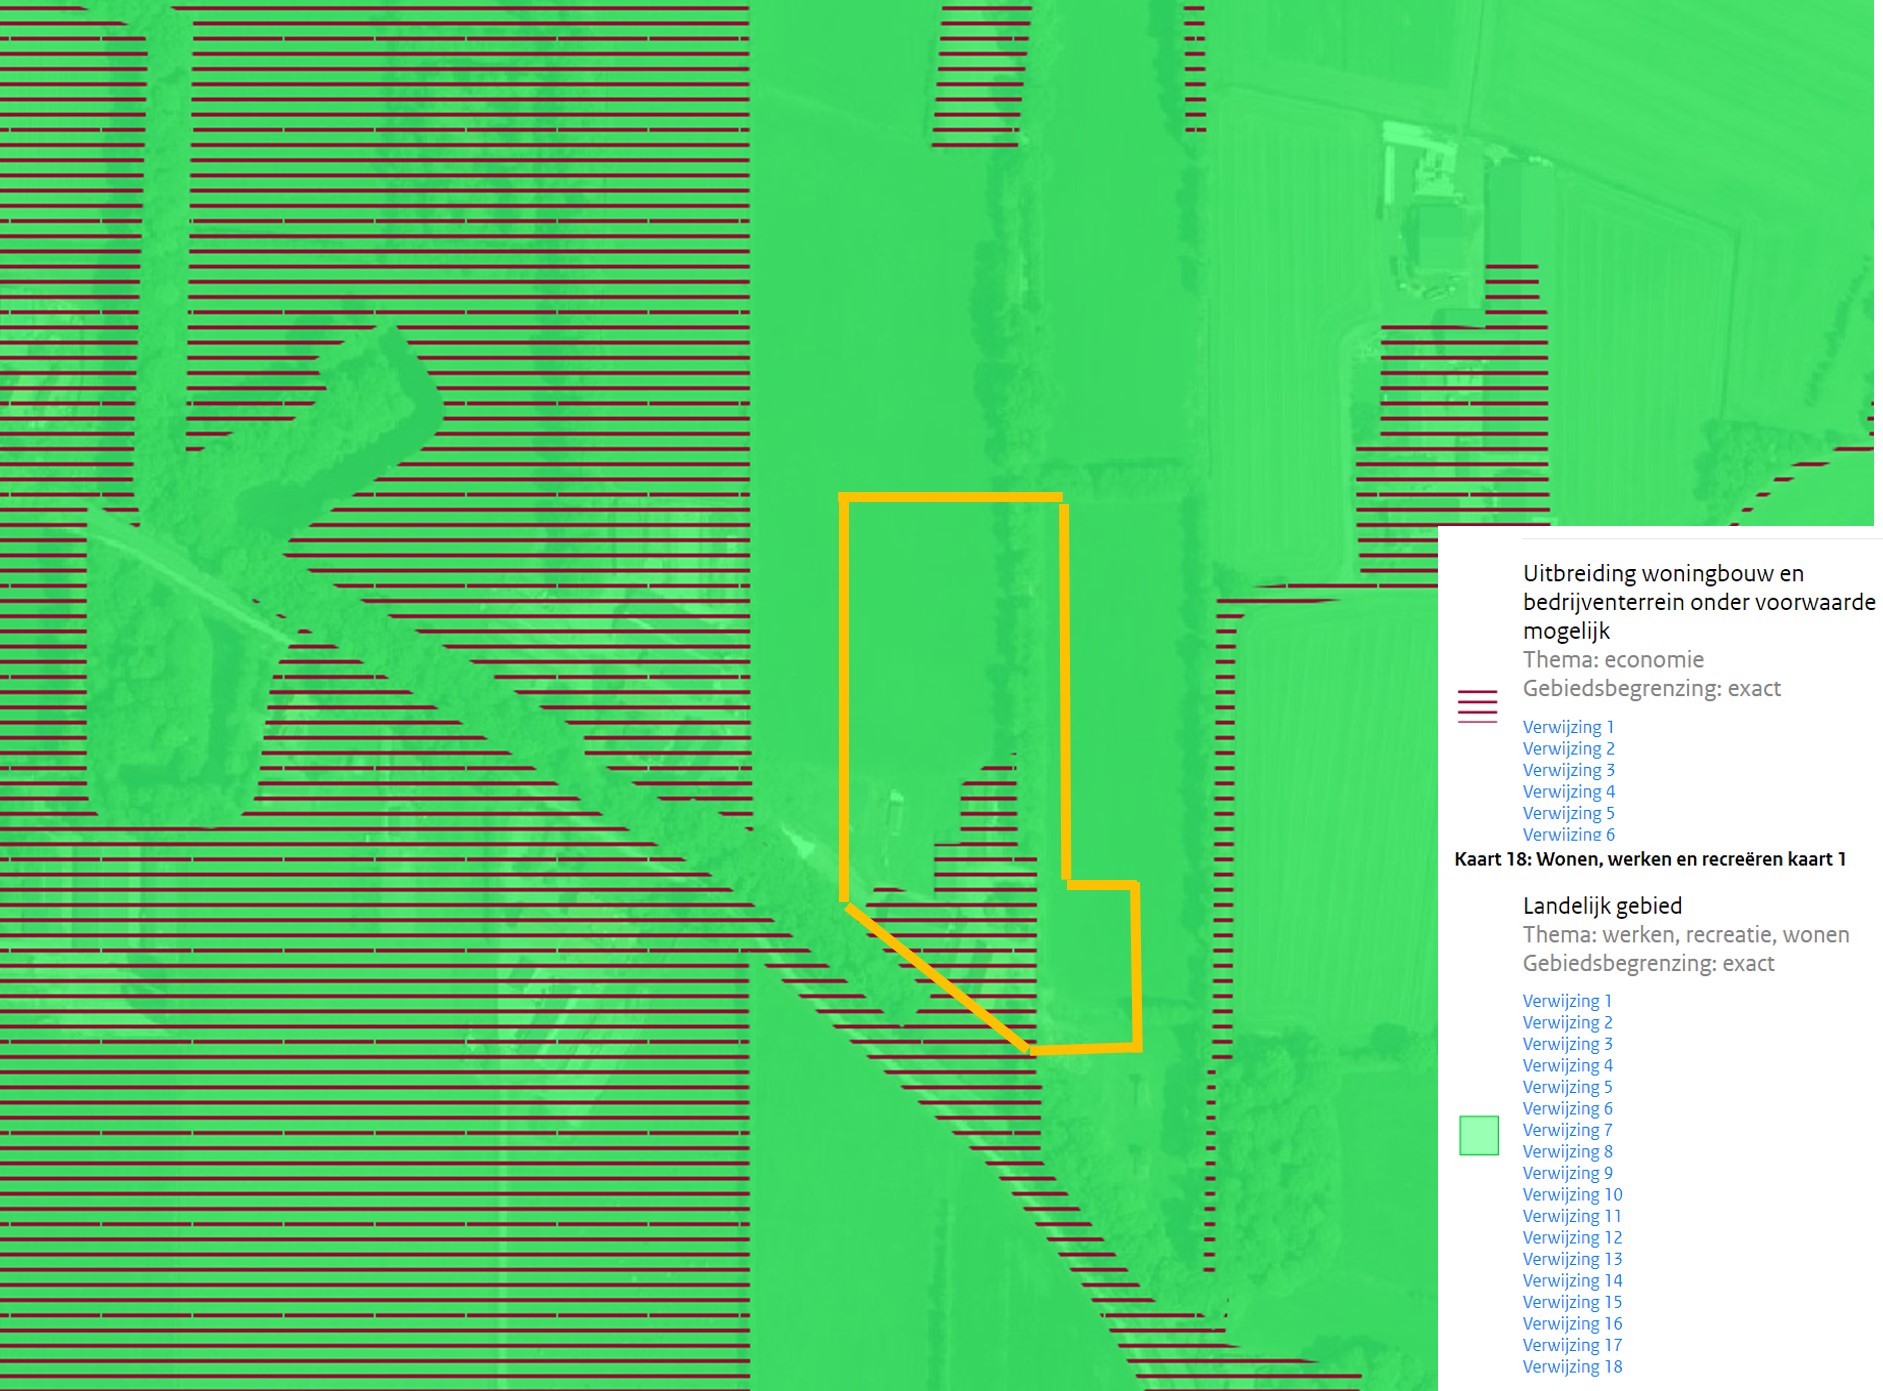
Task: Click Verwijzing 5 under Landelijk gebied
Action: 1567,1087
